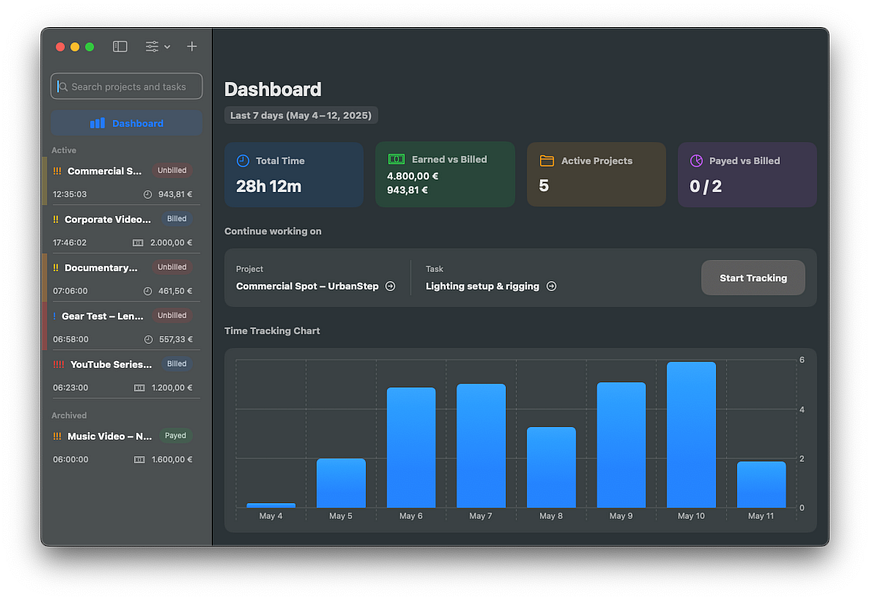Click the May 7 chart bar
The image size is (870, 600).
[x=481, y=446]
